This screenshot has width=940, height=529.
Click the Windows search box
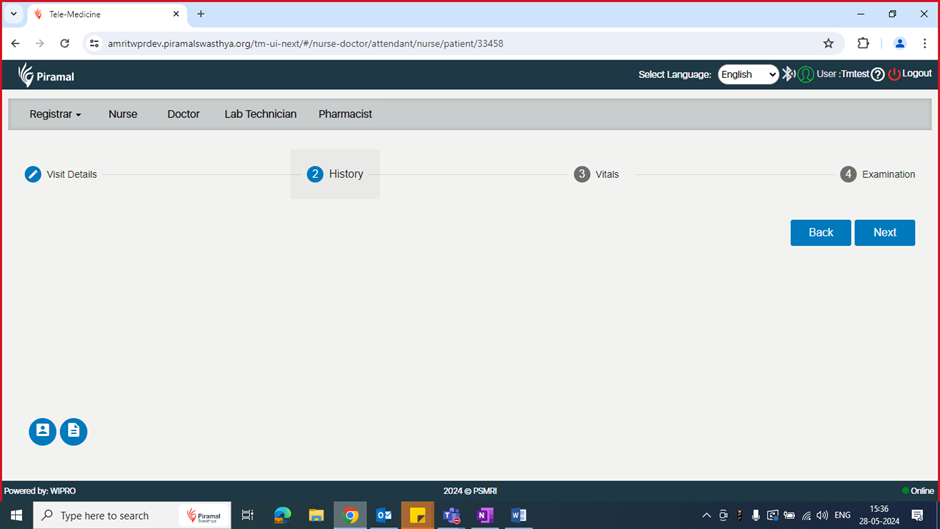132,515
